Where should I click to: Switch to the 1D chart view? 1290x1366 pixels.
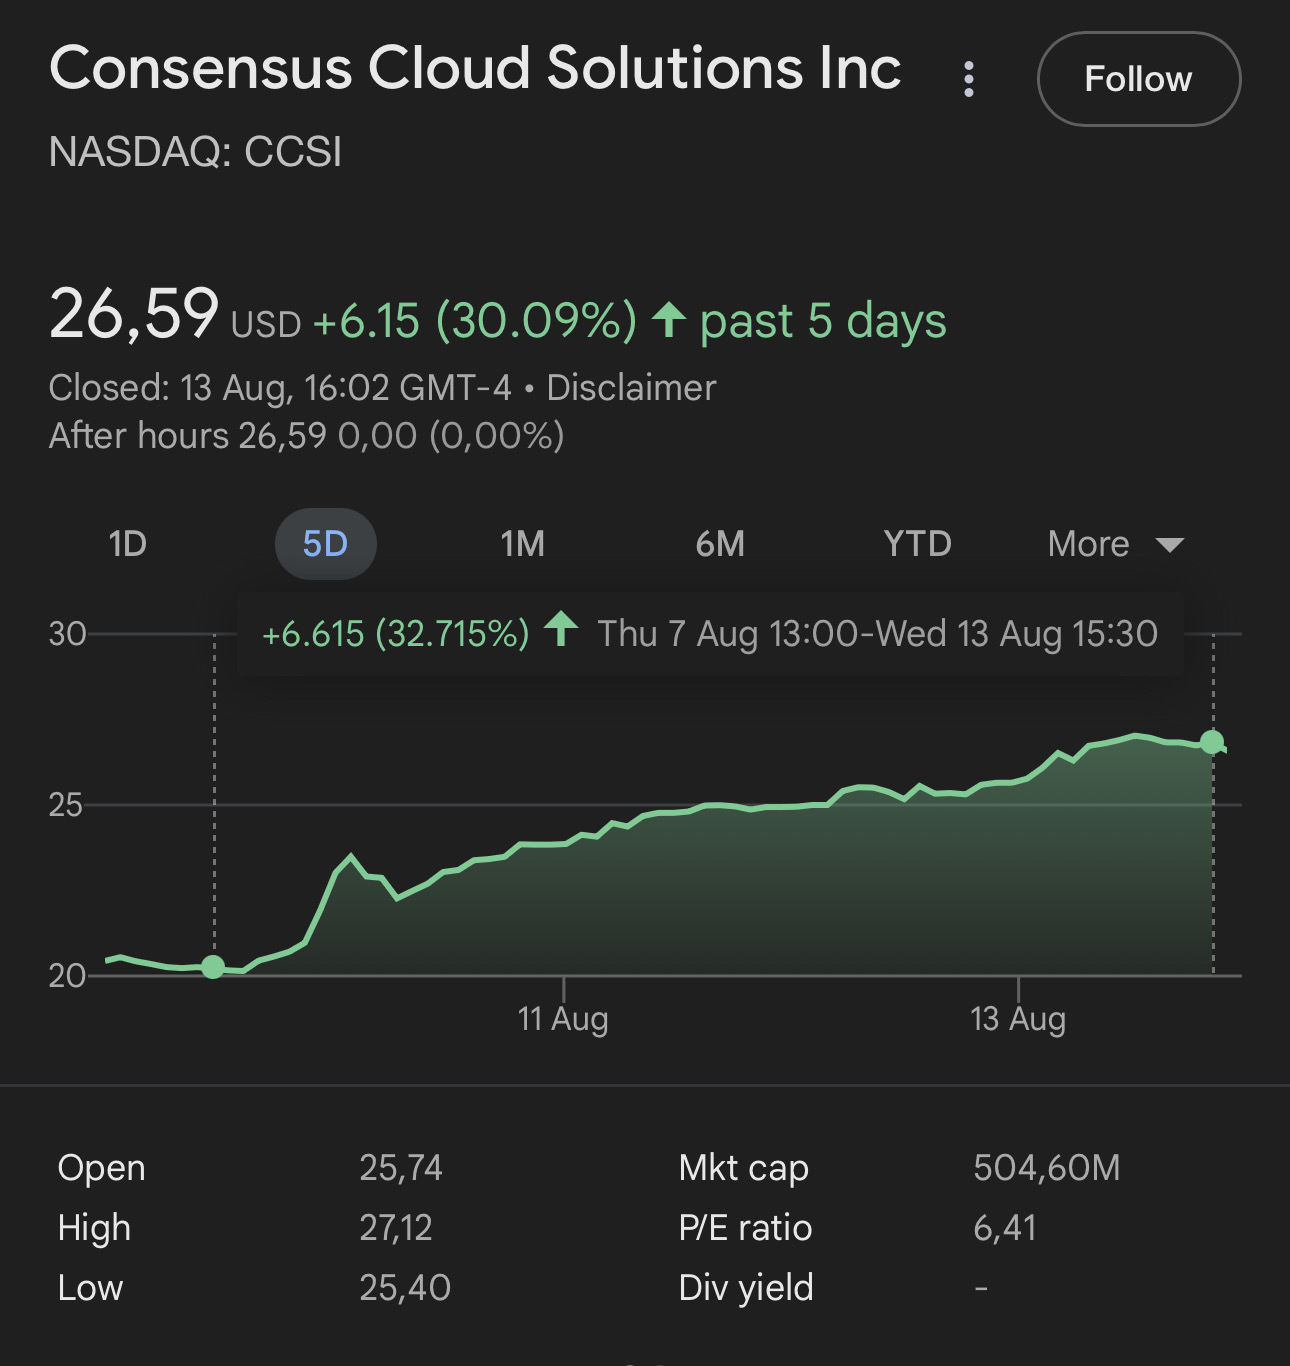[x=127, y=543]
